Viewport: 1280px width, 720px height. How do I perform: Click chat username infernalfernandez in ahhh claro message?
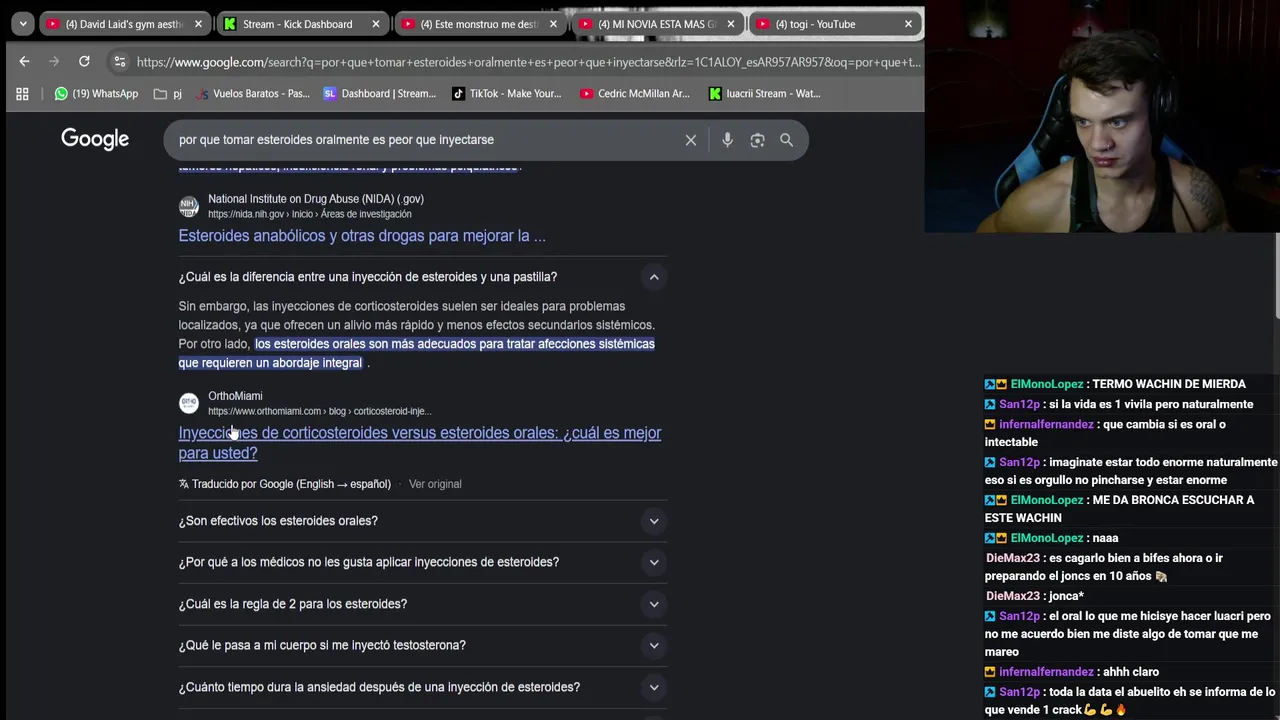click(1046, 672)
